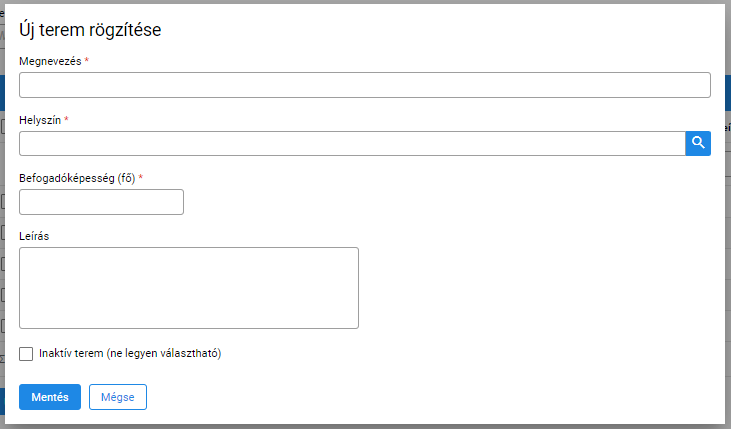Viewport: 731px width, 429px height.
Task: Click the red asterisk beside Megnevezés
Action: pos(87,61)
